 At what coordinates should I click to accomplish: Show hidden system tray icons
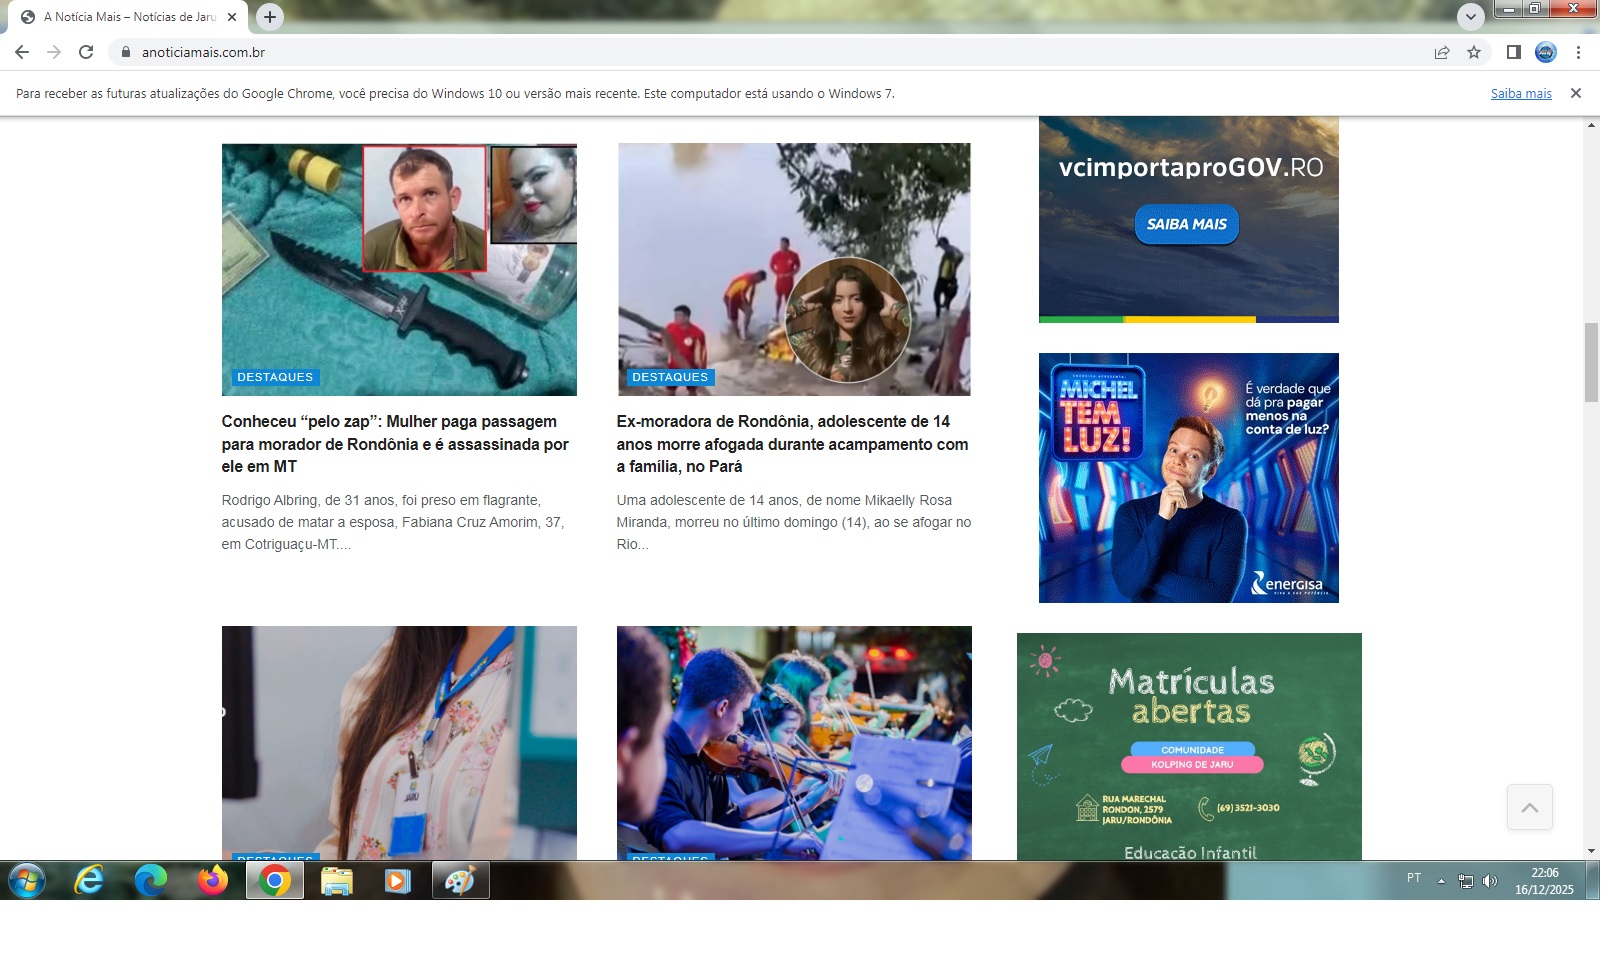1441,881
